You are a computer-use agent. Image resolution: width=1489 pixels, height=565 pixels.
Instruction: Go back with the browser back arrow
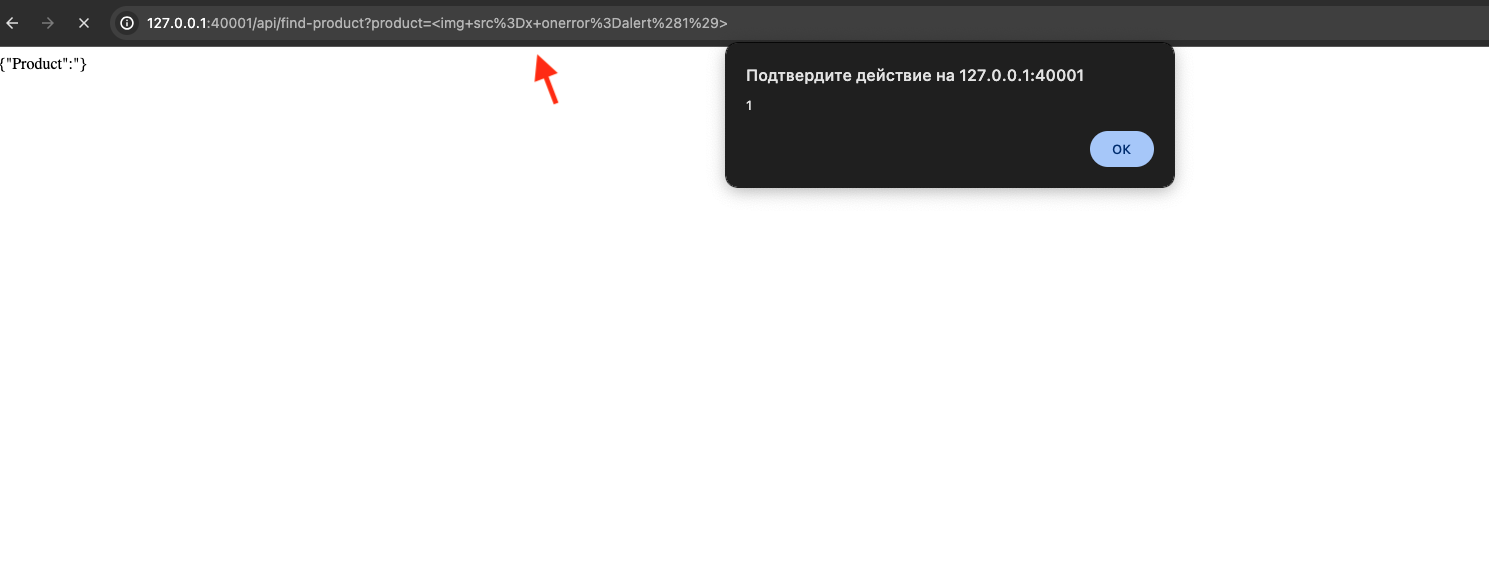click(13, 22)
